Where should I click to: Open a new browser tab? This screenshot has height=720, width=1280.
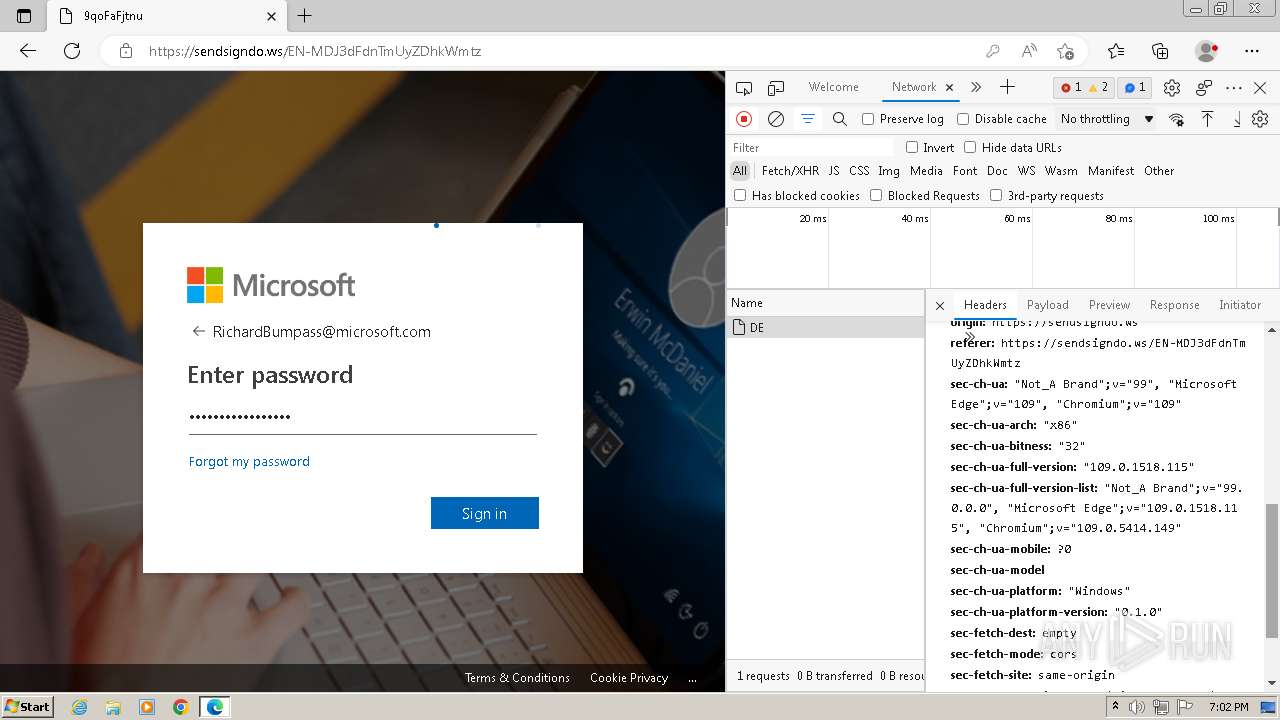(x=305, y=16)
